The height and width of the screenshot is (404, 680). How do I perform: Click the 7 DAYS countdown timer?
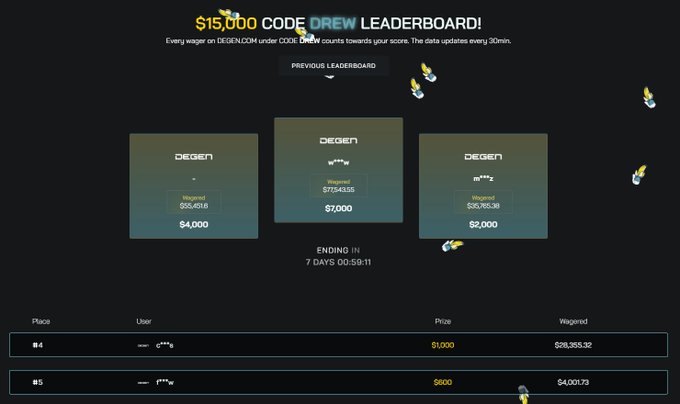[x=338, y=262]
